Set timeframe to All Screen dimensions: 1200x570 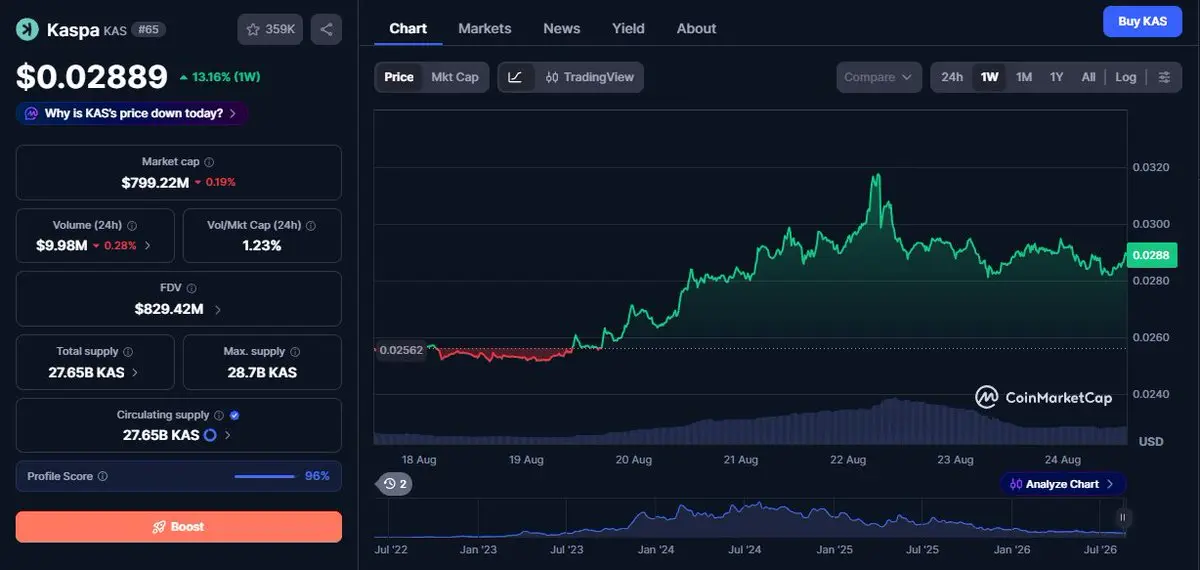(x=1088, y=77)
